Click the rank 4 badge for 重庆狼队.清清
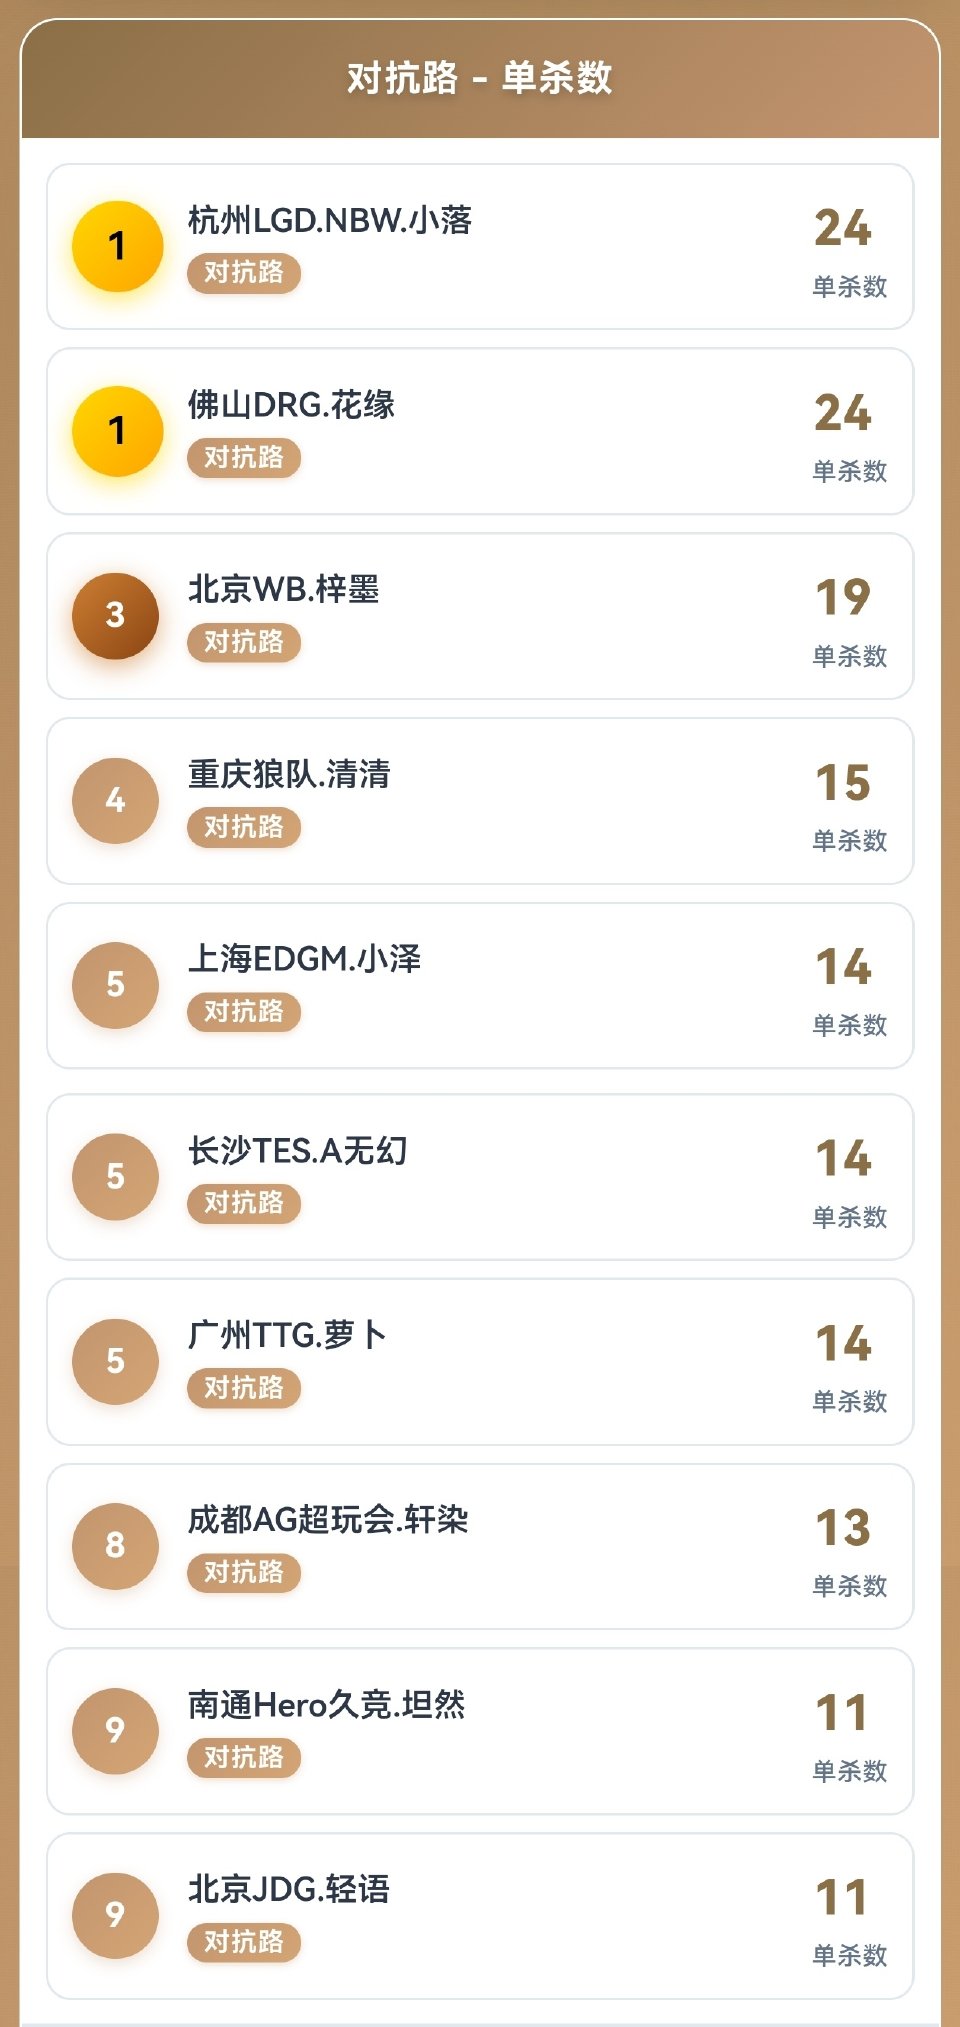 click(x=116, y=800)
